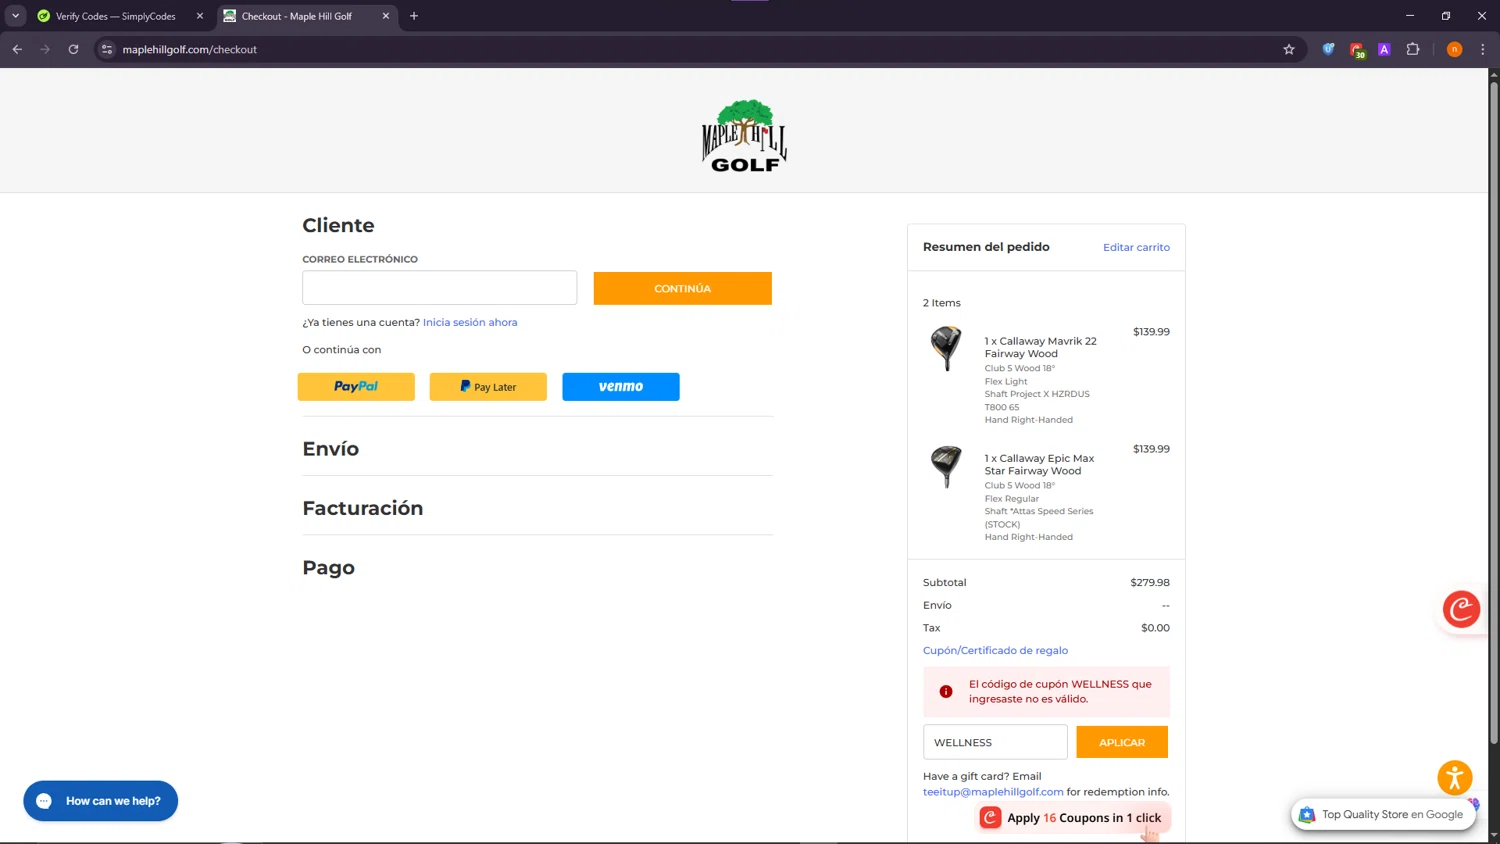Click the 2 Items count text
Screen dimensions: 1500x844
942,303
